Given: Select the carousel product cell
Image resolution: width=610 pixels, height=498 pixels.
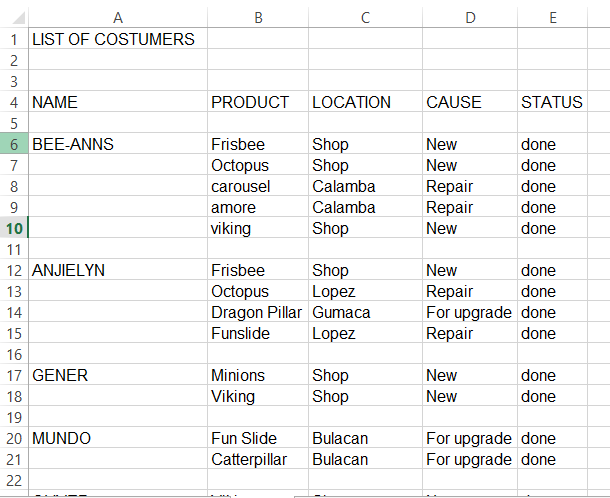Looking at the screenshot, I should tap(240, 186).
